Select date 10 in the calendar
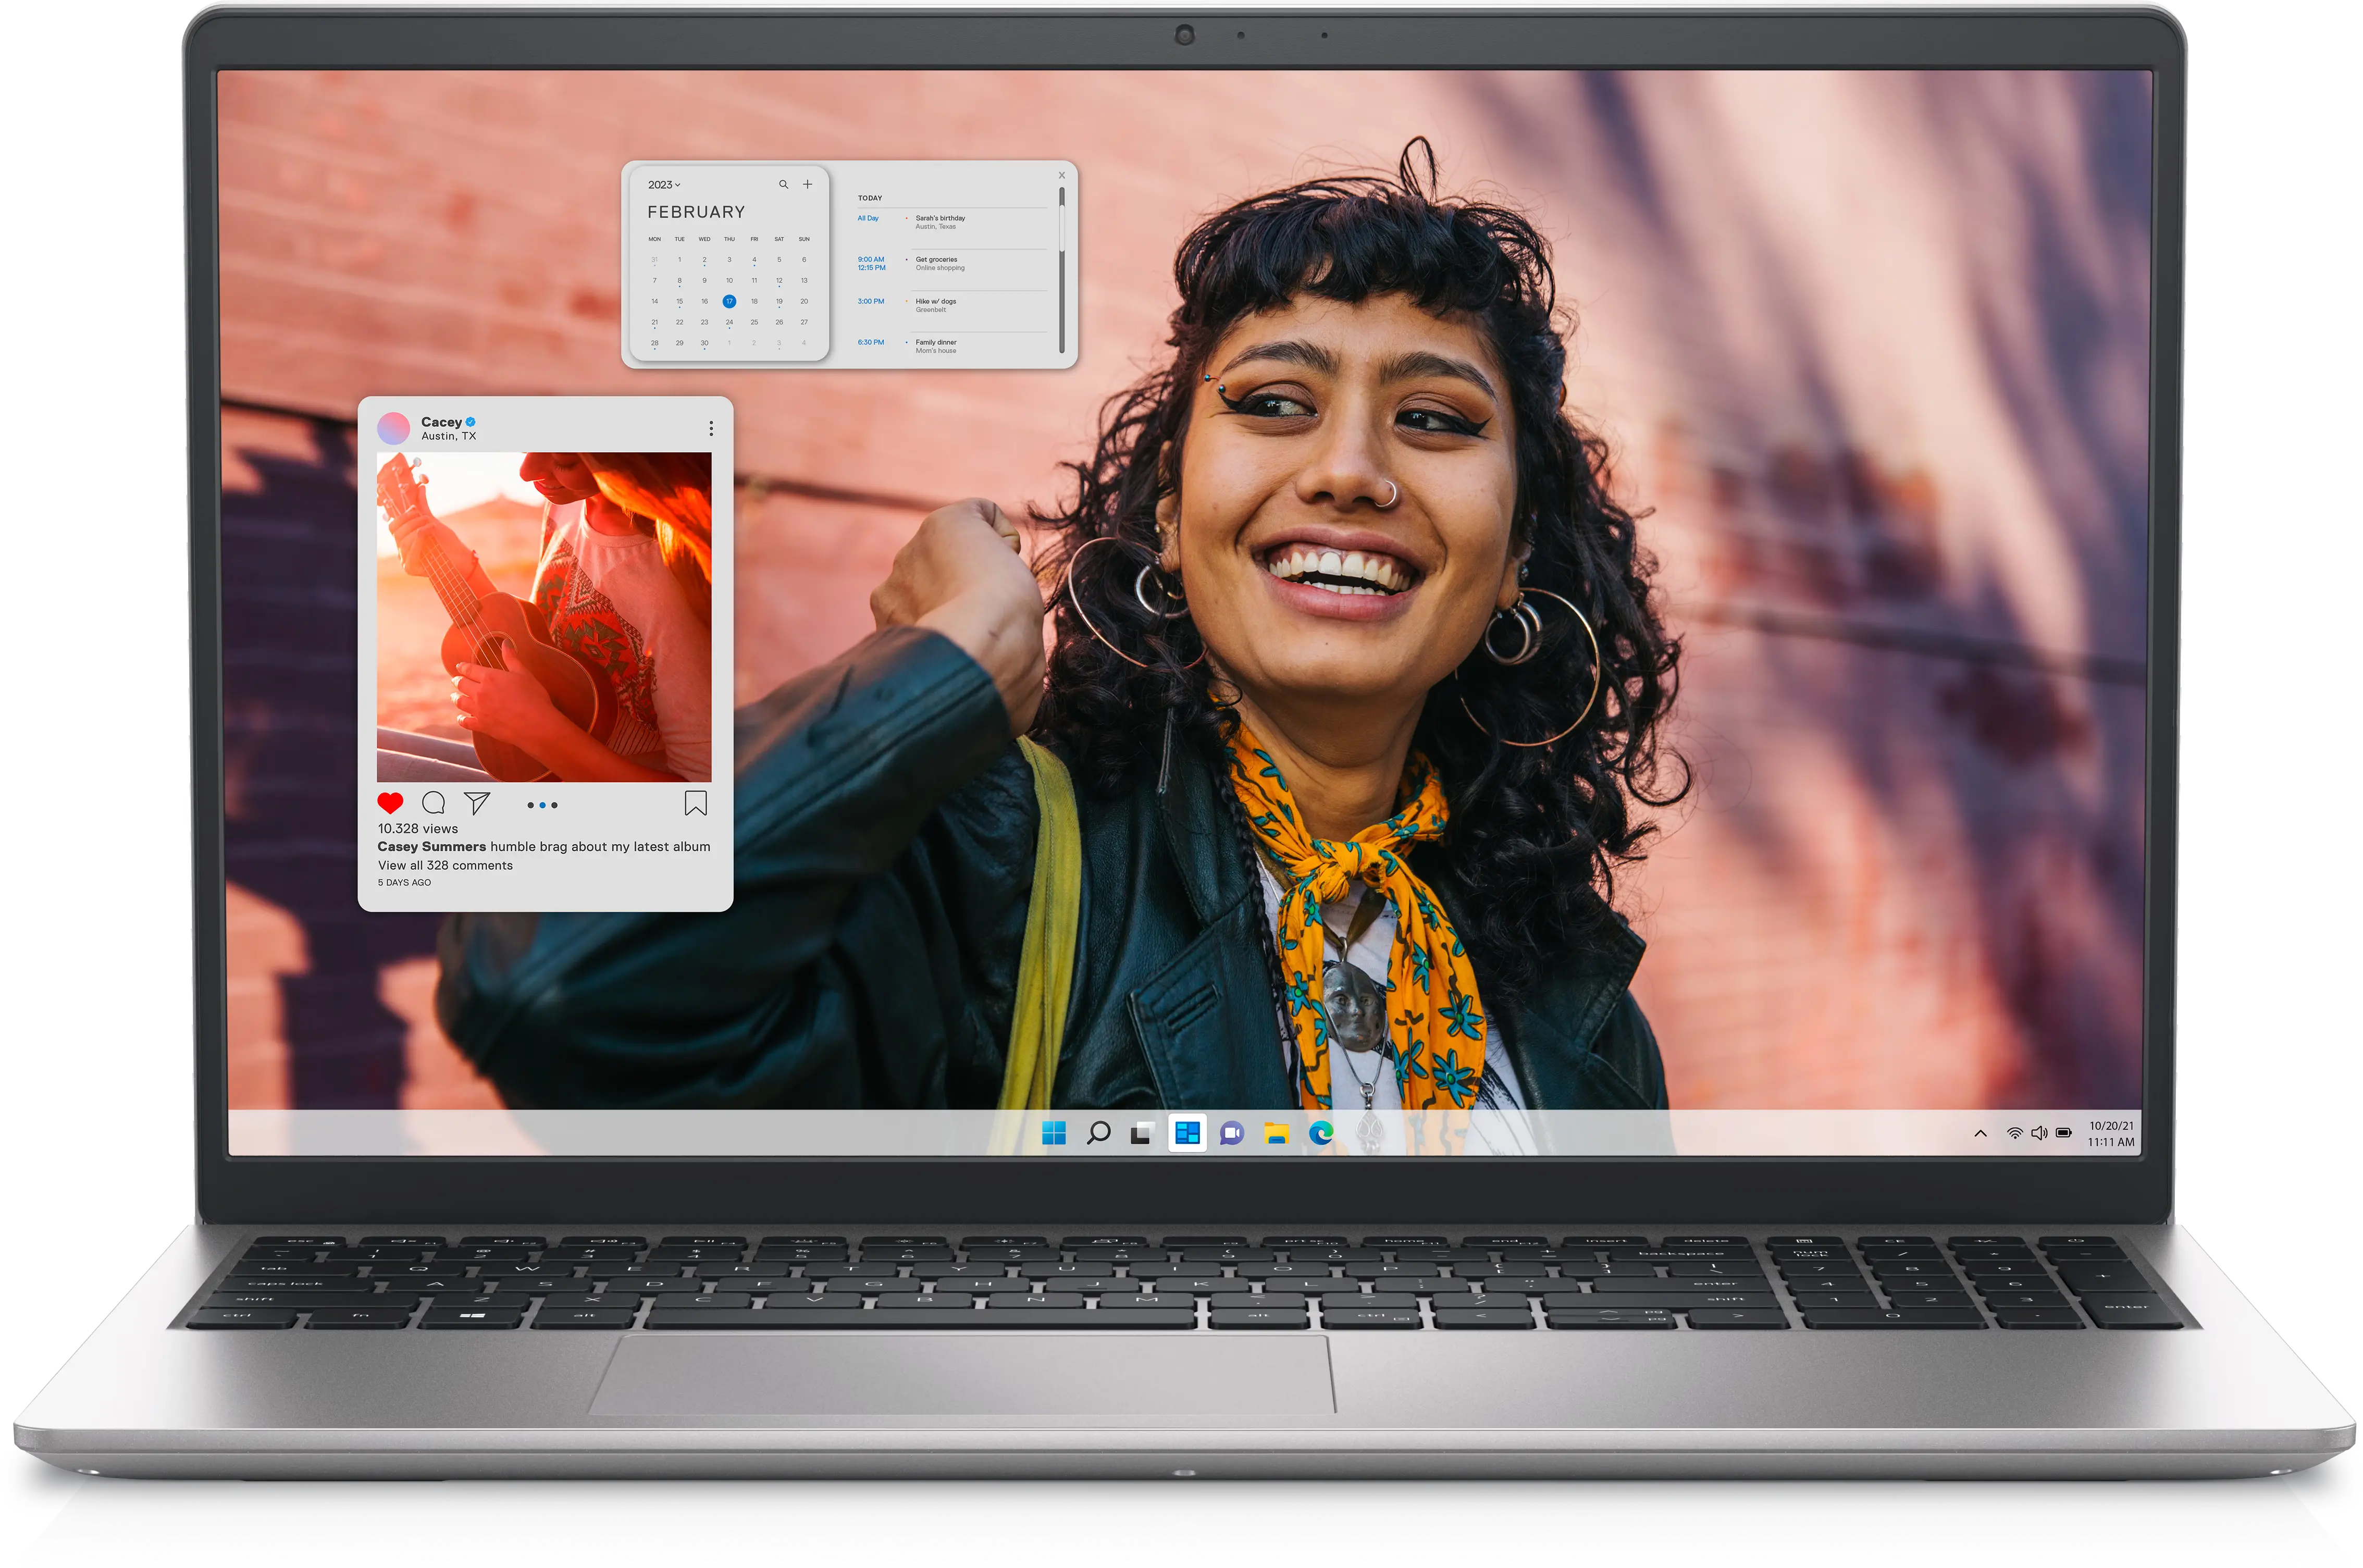This screenshot has width=2363, height=1568. click(x=729, y=280)
